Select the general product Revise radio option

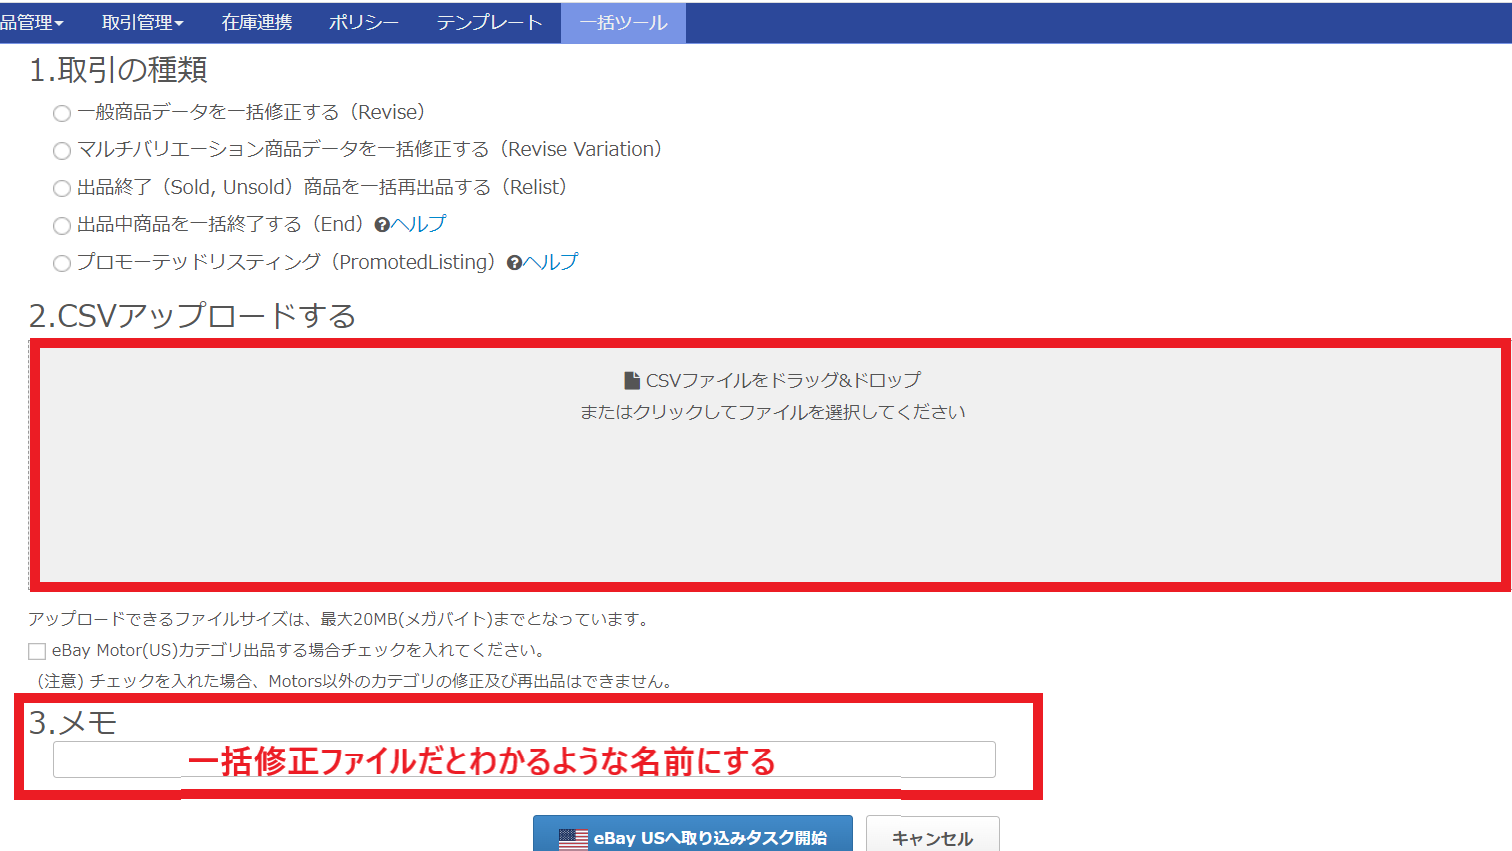pos(62,114)
